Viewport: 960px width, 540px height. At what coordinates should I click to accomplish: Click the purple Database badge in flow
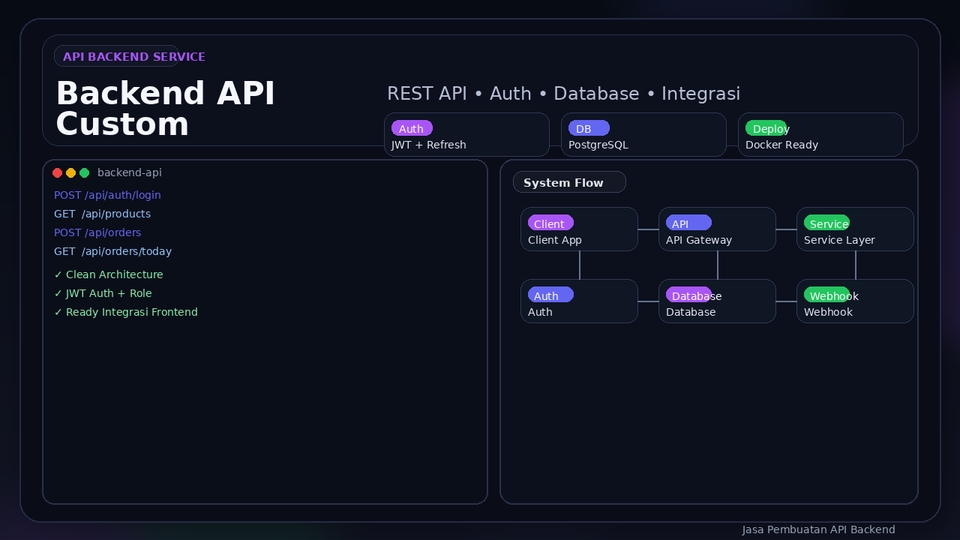tap(688, 295)
